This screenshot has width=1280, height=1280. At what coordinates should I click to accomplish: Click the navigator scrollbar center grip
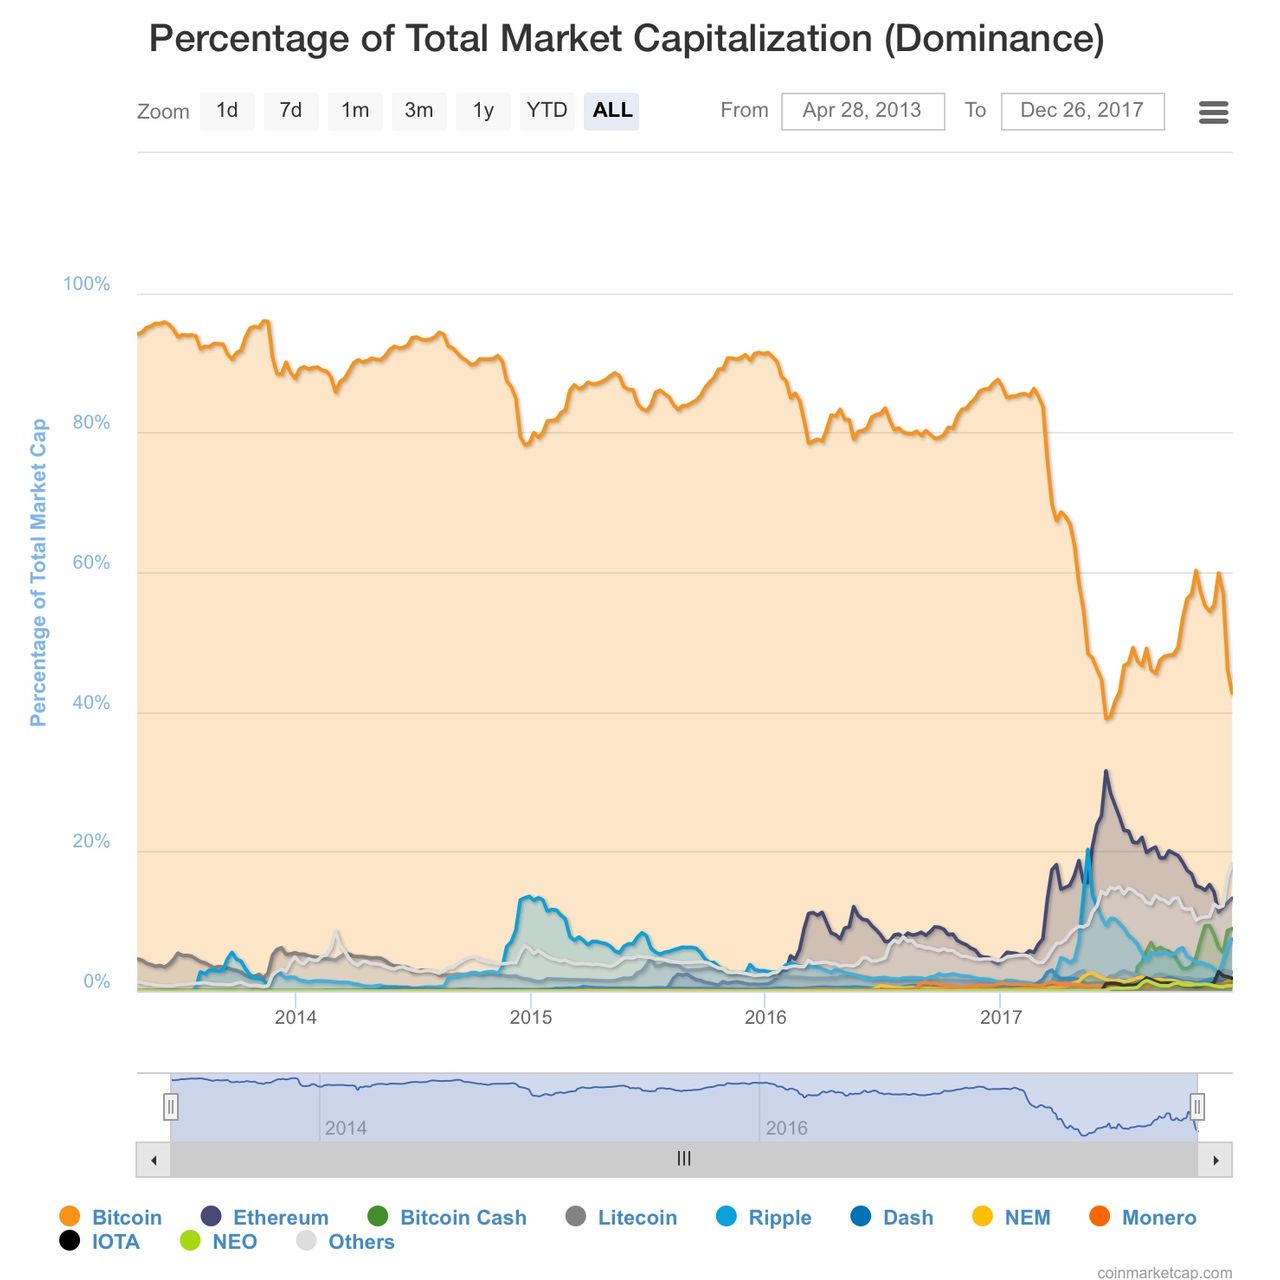pyautogui.click(x=684, y=1159)
